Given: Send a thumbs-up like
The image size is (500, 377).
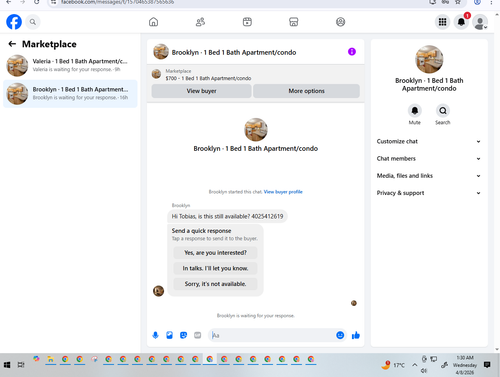Looking at the screenshot, I should [x=356, y=335].
